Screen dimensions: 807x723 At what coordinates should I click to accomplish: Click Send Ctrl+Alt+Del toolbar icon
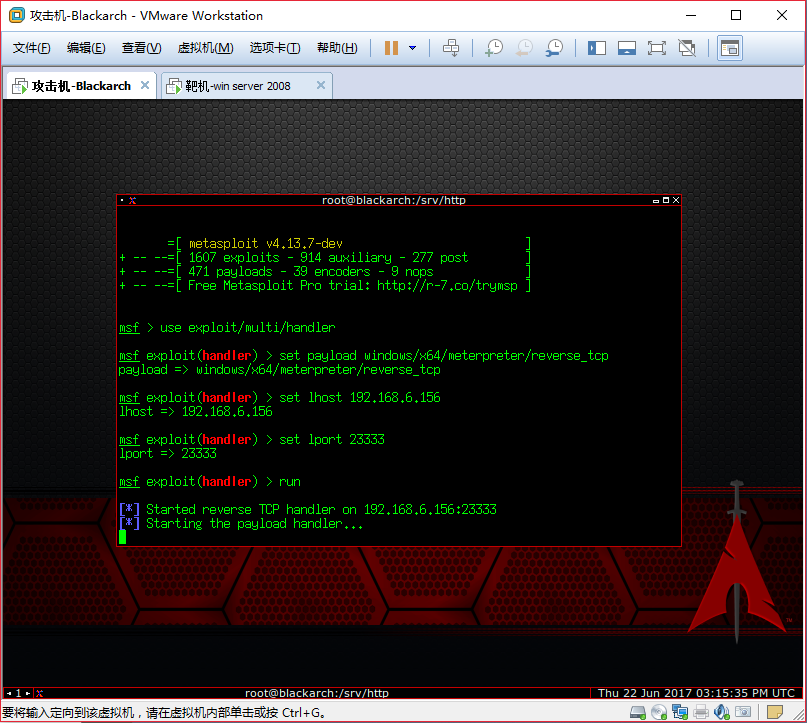click(451, 48)
